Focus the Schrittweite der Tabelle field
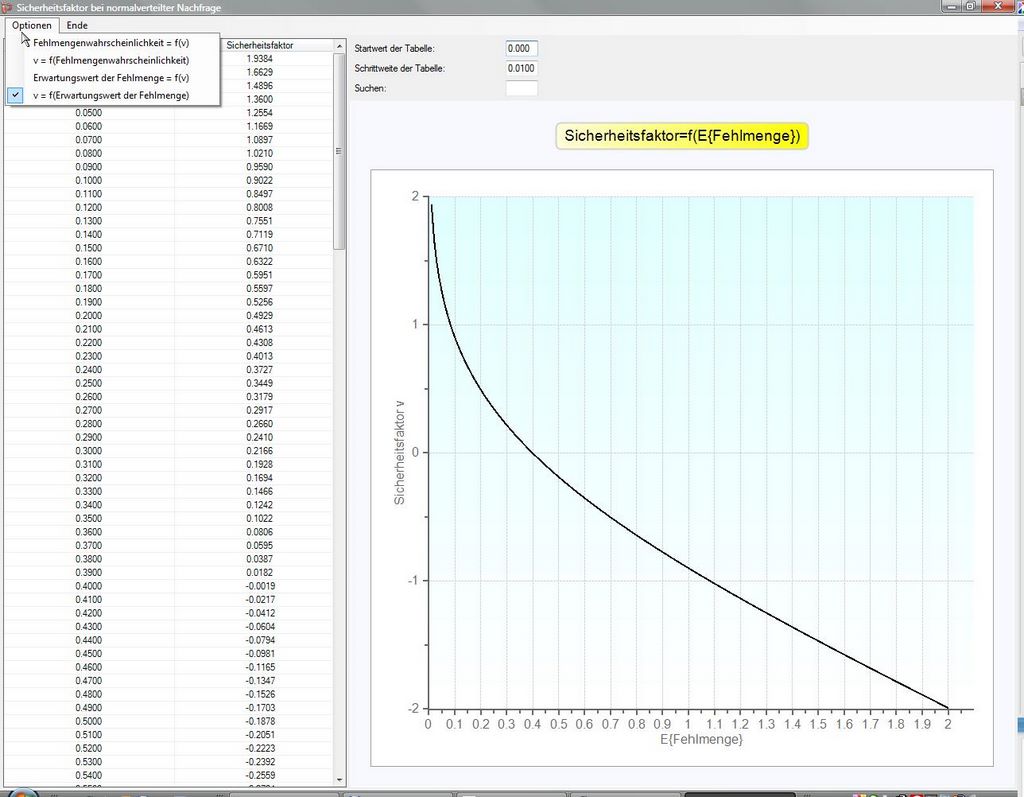This screenshot has width=1024, height=797. 521,69
